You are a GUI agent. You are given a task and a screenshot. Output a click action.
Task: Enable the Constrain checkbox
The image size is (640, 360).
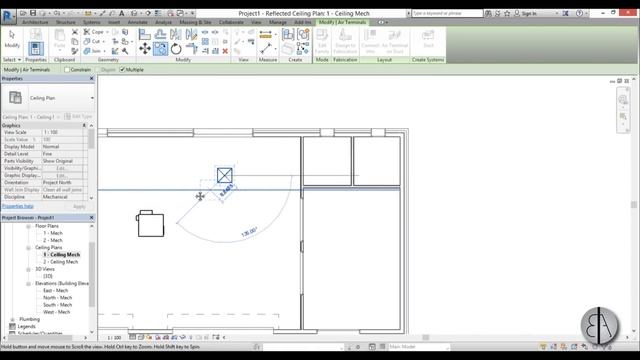coord(67,70)
